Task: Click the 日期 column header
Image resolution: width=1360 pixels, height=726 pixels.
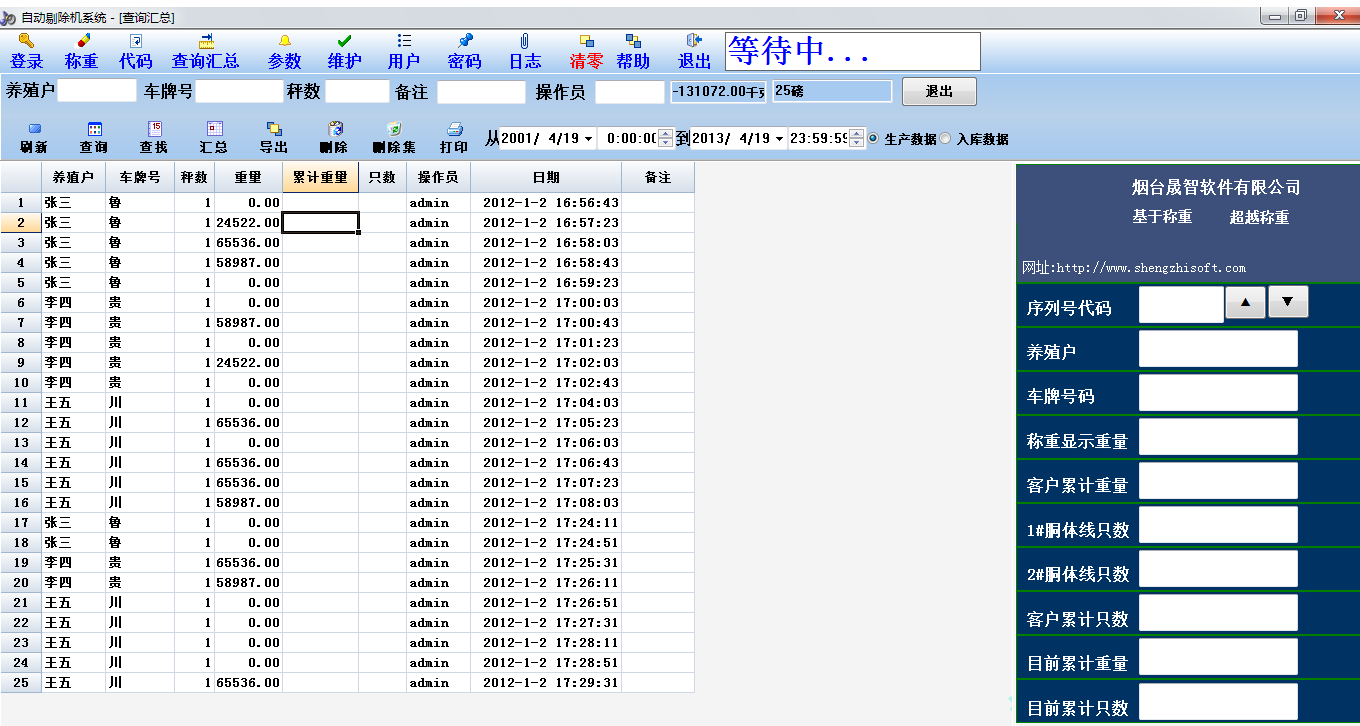Action: point(546,177)
